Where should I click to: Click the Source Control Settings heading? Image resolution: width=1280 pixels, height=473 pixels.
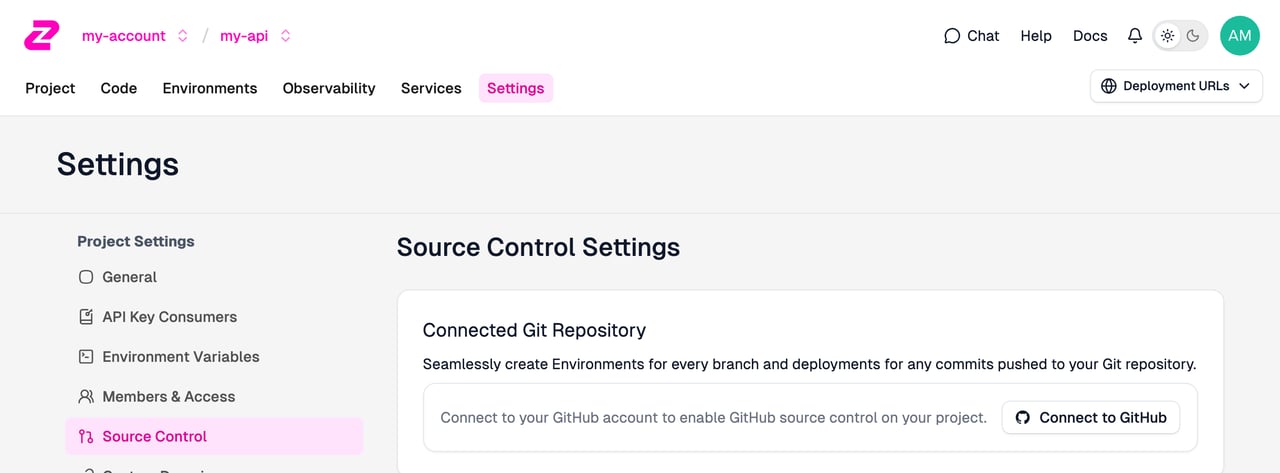pyautogui.click(x=538, y=247)
